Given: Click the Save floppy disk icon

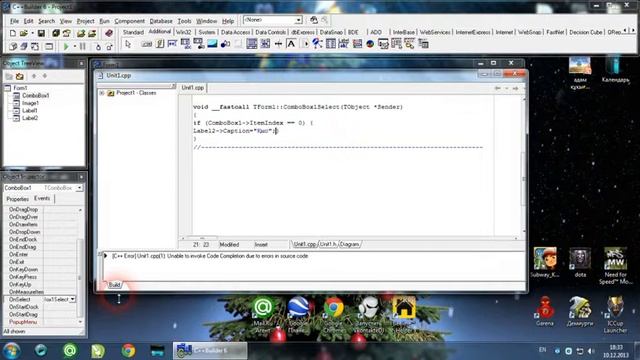Looking at the screenshot, I should (41, 33).
